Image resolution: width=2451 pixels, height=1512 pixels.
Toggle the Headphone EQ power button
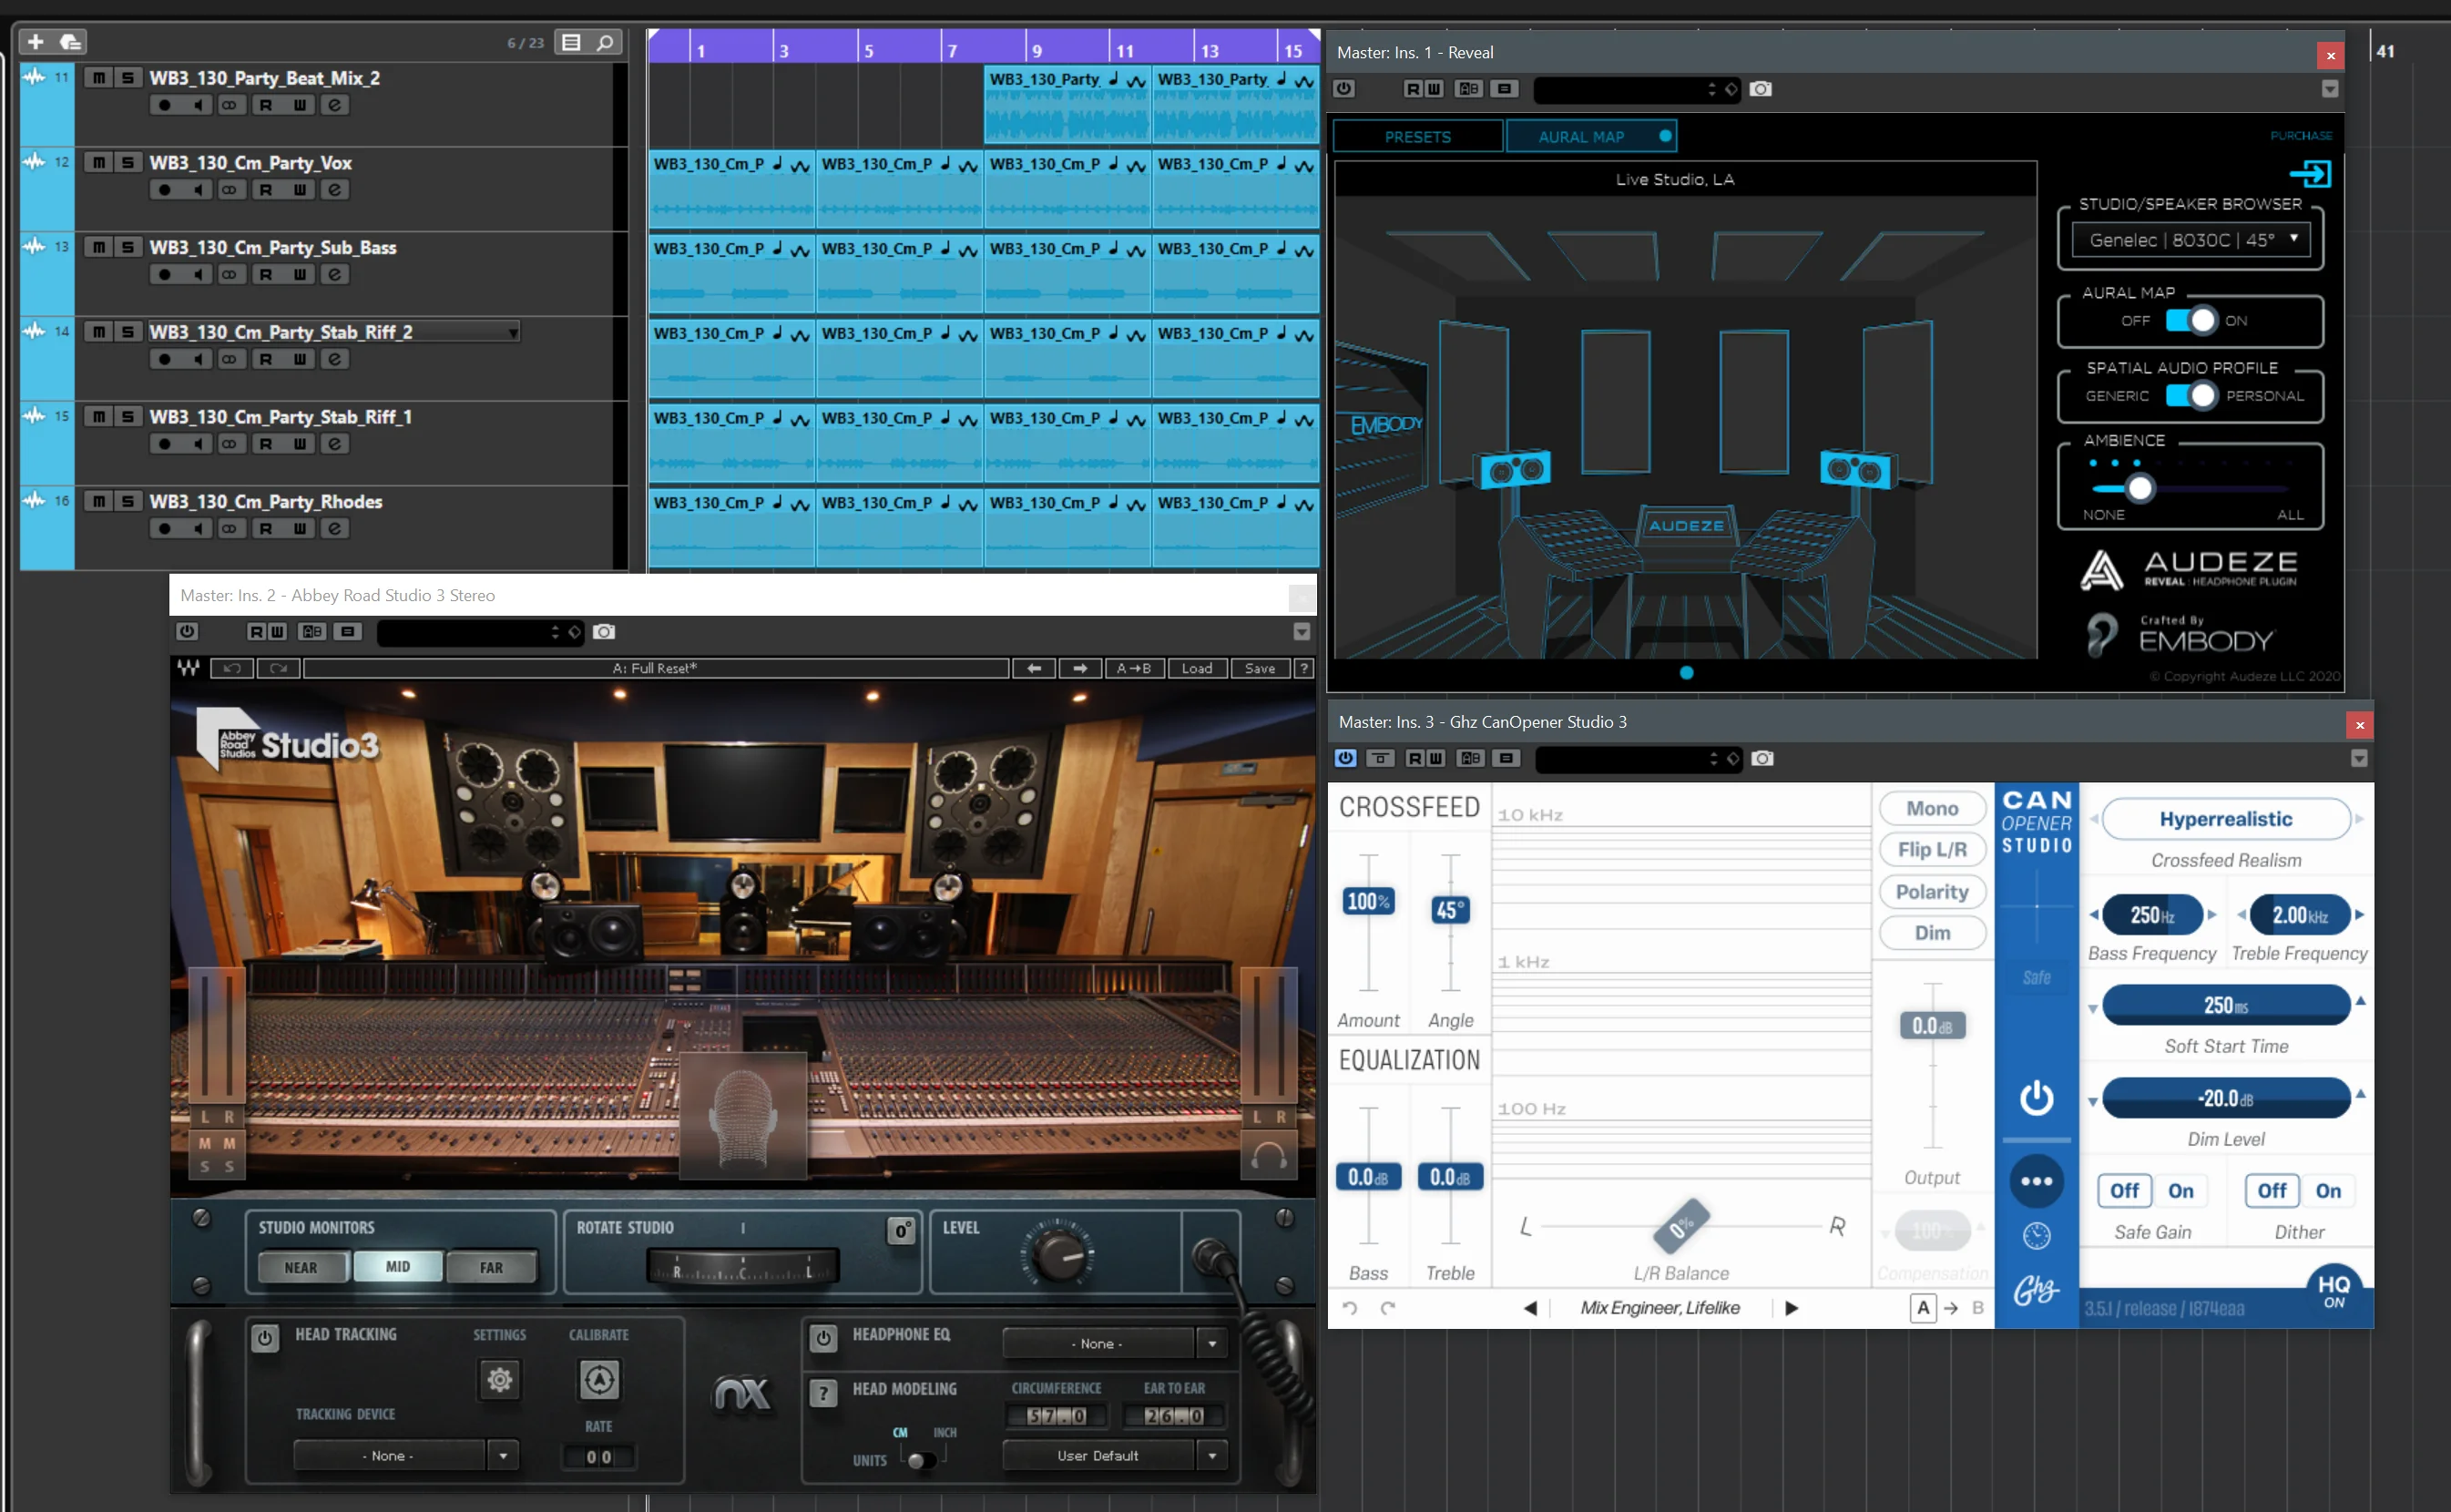tap(823, 1337)
